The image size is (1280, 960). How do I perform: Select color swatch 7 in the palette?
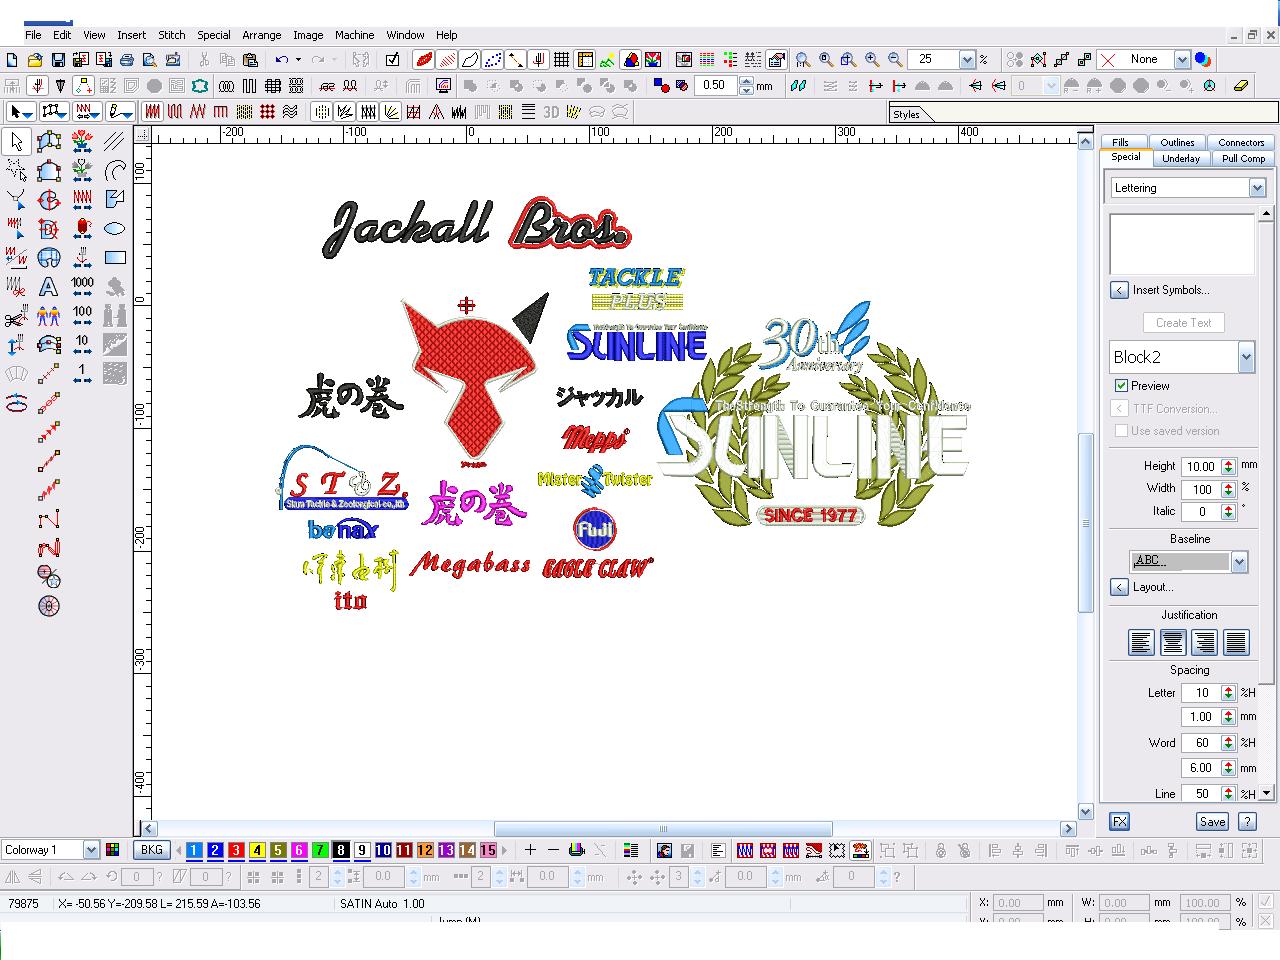pyautogui.click(x=320, y=850)
